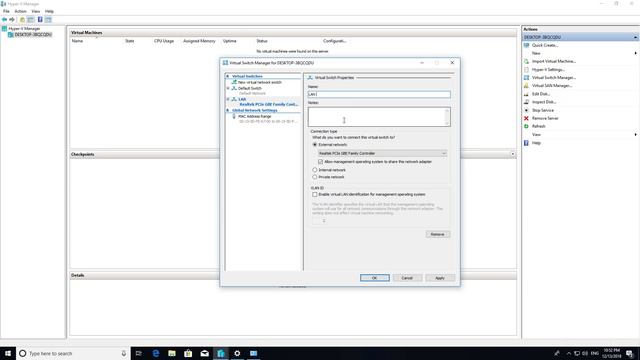
Task: Expand the LAN switch tree entry
Action: coord(228,99)
